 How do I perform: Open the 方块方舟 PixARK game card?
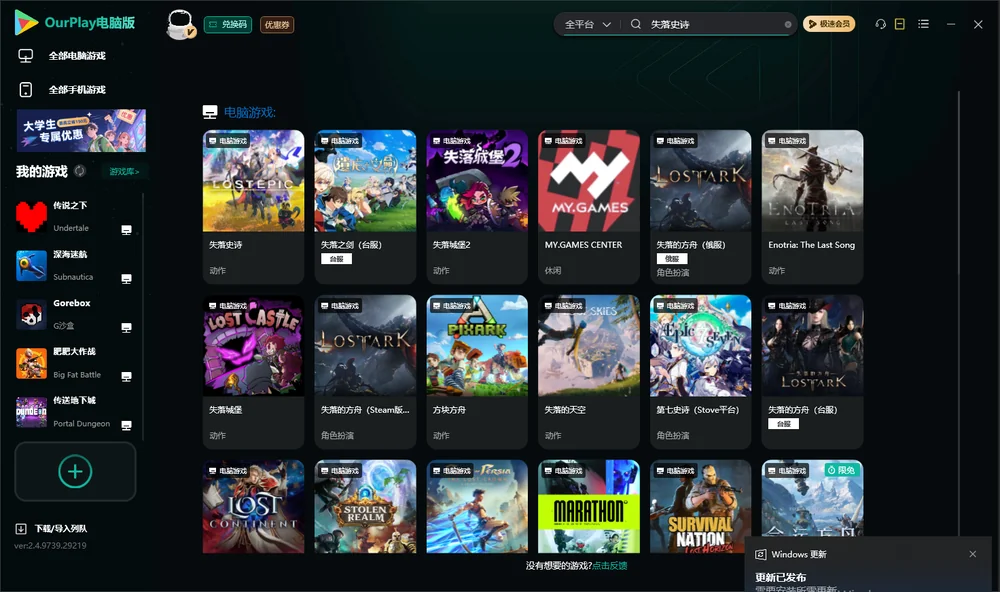click(477, 372)
